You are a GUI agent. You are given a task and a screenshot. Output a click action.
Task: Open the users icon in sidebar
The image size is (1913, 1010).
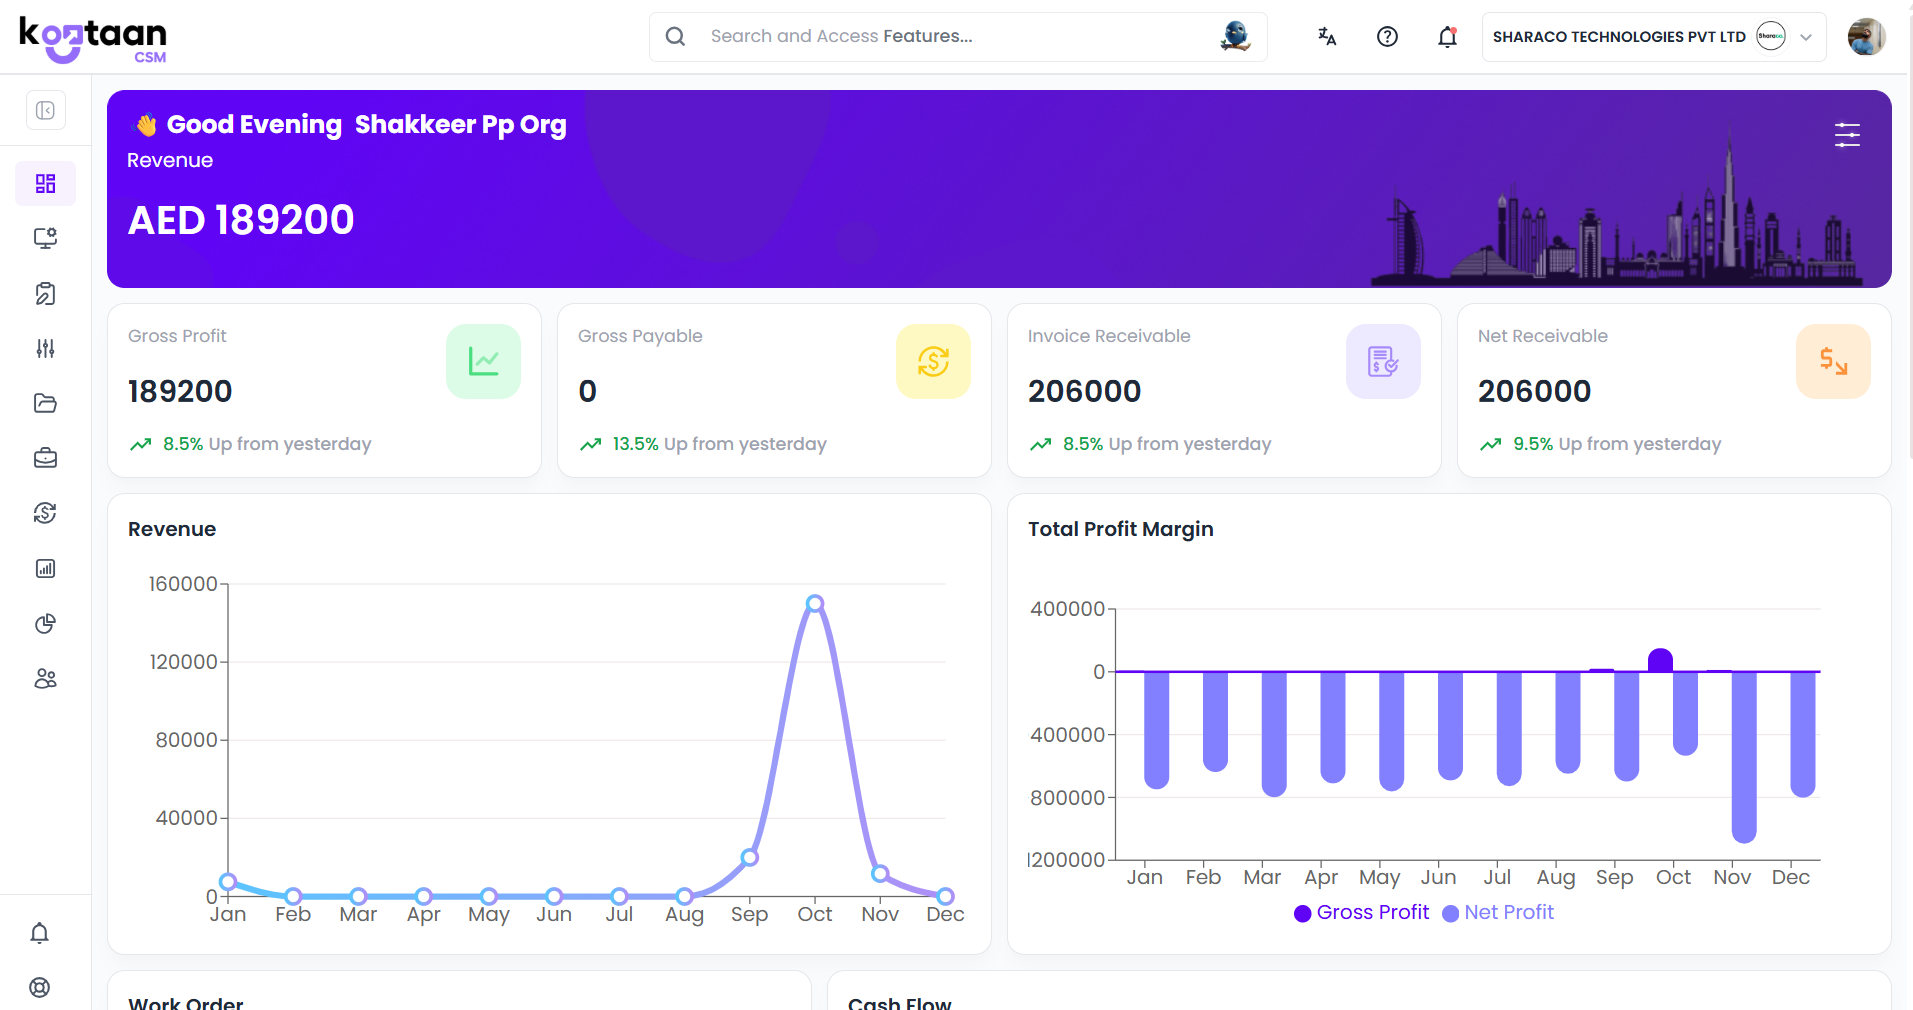45,678
